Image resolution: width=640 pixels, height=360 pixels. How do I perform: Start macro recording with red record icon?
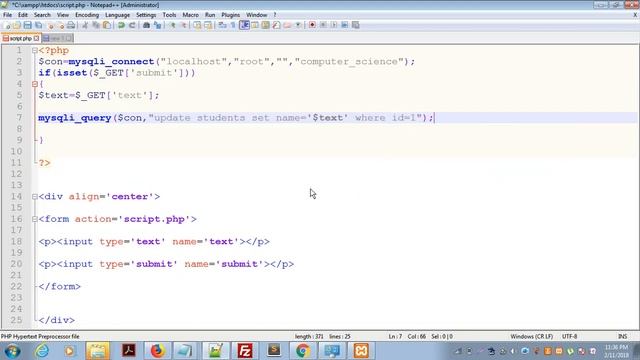(312, 25)
